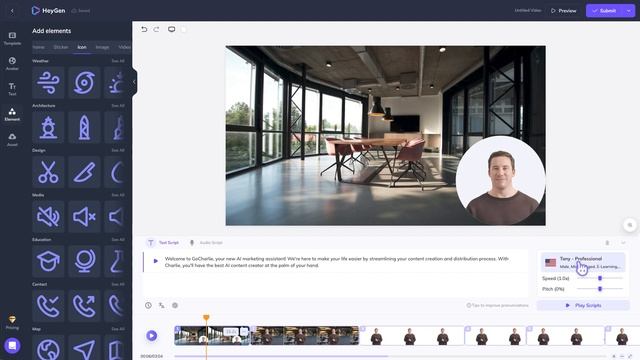Collapse the Add elements side panel
The height and width of the screenshot is (360, 640).
tap(134, 82)
